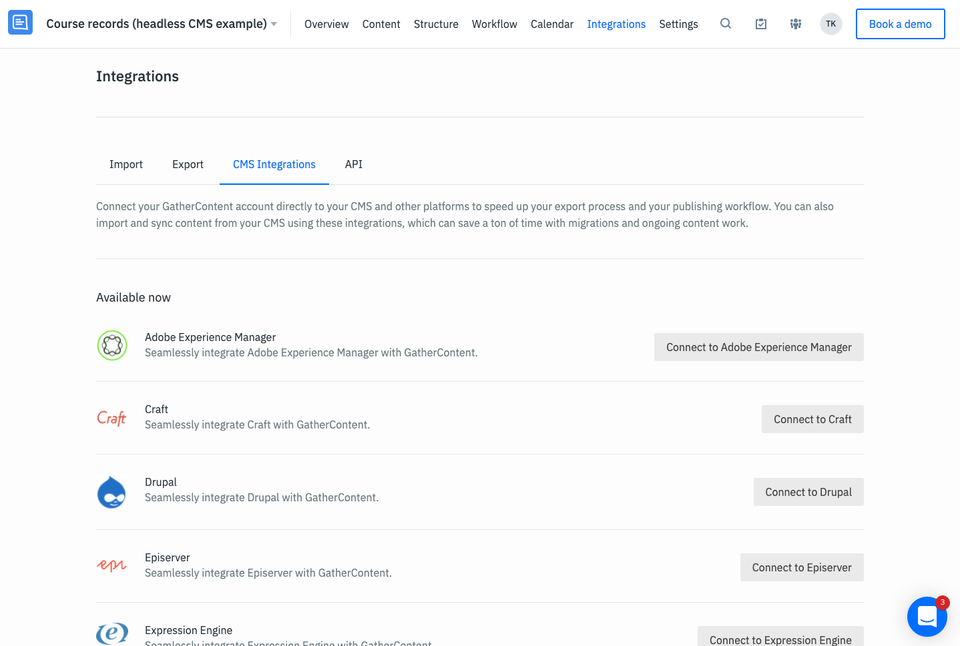The width and height of the screenshot is (960, 646).
Task: Click the Episerver logo
Action: coord(111,565)
